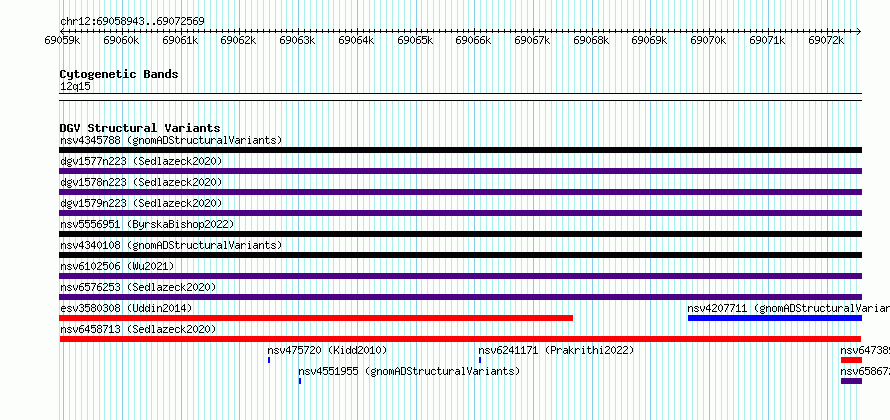Screen dimensions: 890x420
Task: Open nsv5556951 (ByrskaBishop2022) label
Action: [x=147, y=224]
